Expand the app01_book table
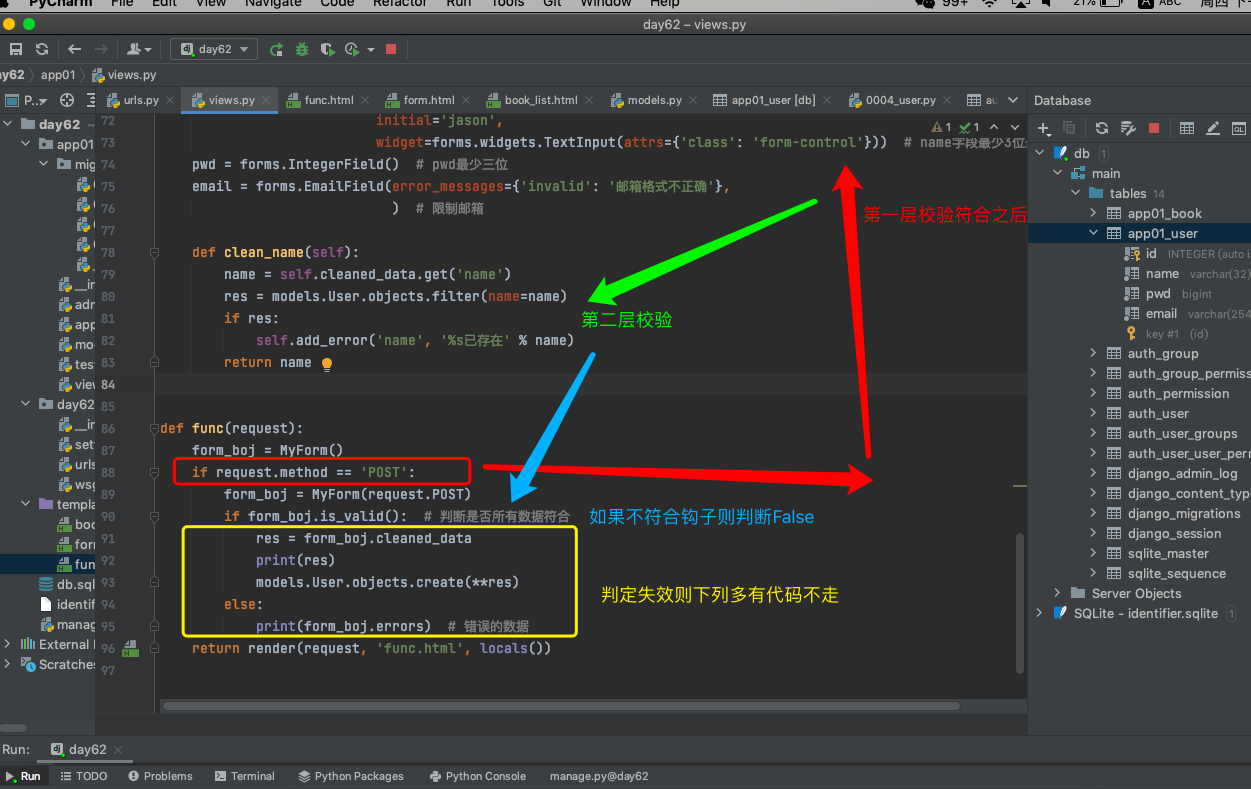The width and height of the screenshot is (1251, 789). pos(1094,213)
